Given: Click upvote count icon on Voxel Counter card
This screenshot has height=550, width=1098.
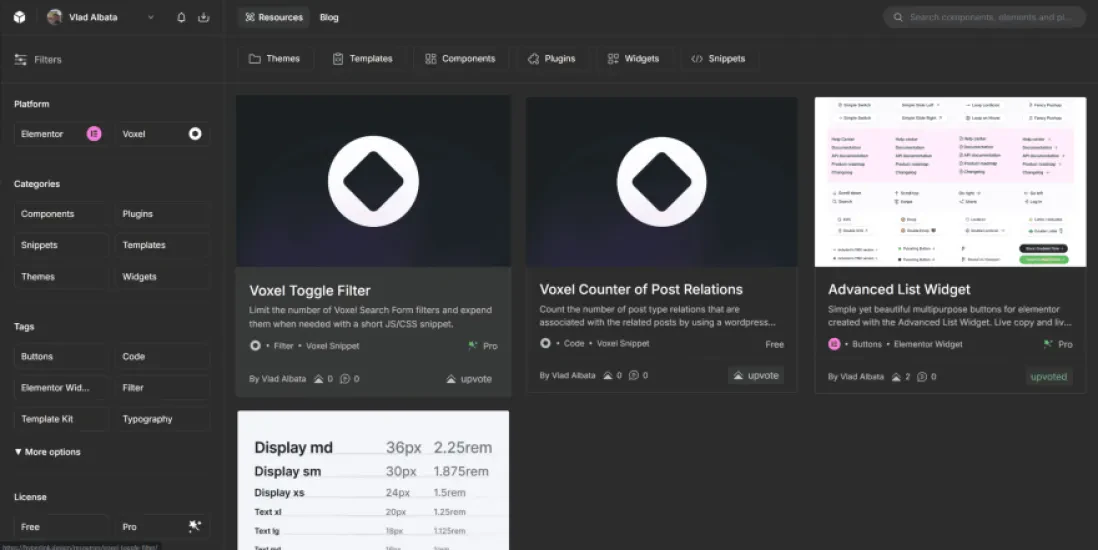Looking at the screenshot, I should 608,376.
